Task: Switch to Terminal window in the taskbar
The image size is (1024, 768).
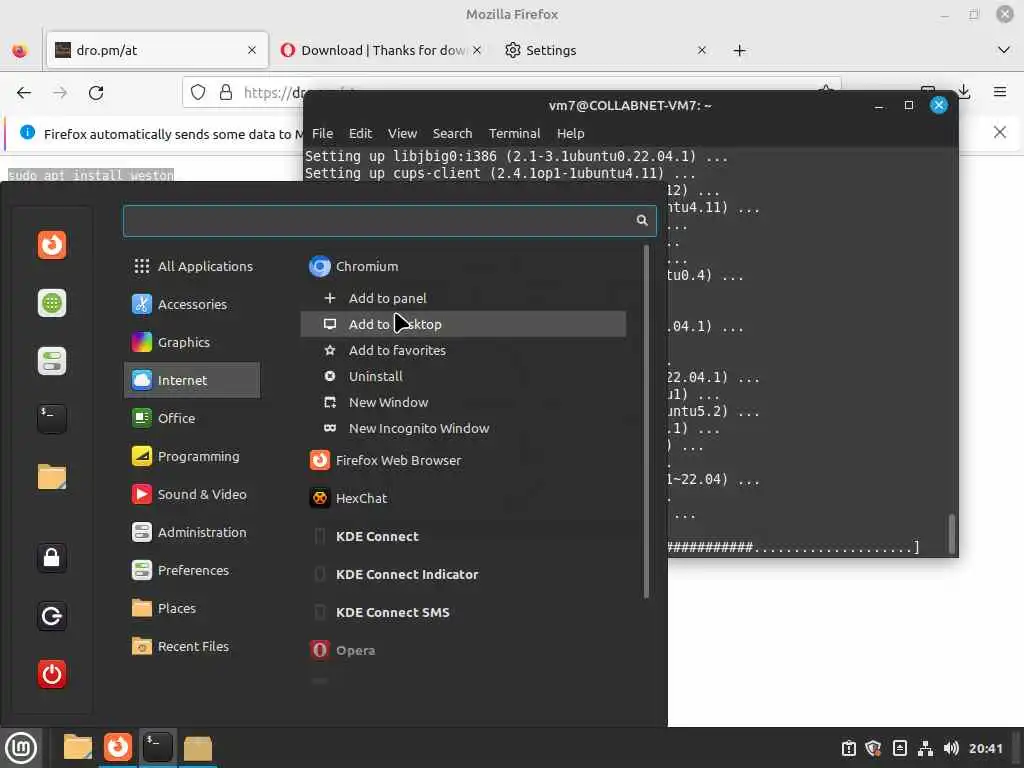Action: click(x=157, y=747)
